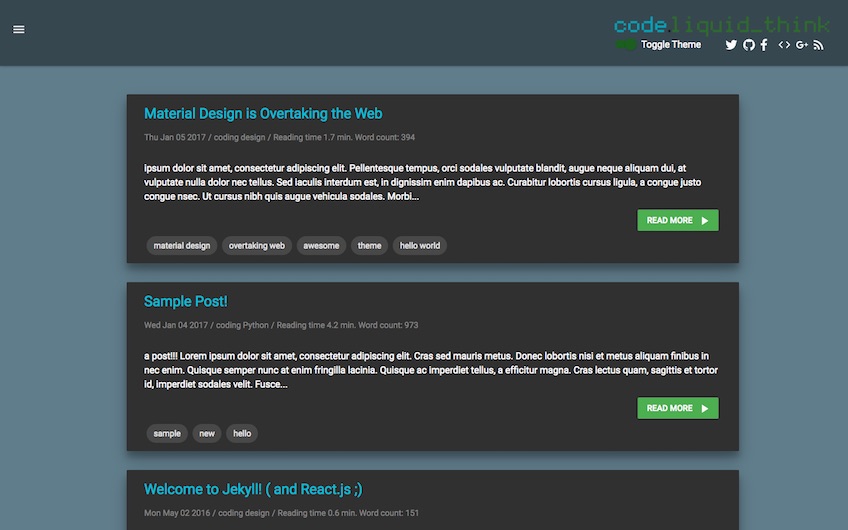Select the sample tag under Sample Post
The width and height of the screenshot is (848, 530).
tap(167, 433)
